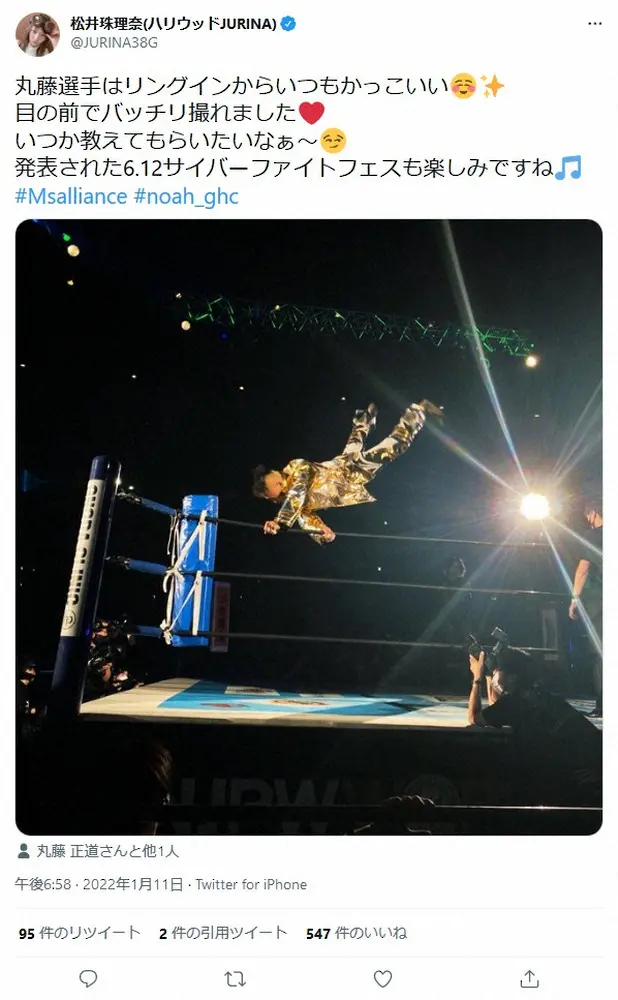Open the profile avatar picture
Viewport: 618px width, 1000px height.
tap(37, 34)
